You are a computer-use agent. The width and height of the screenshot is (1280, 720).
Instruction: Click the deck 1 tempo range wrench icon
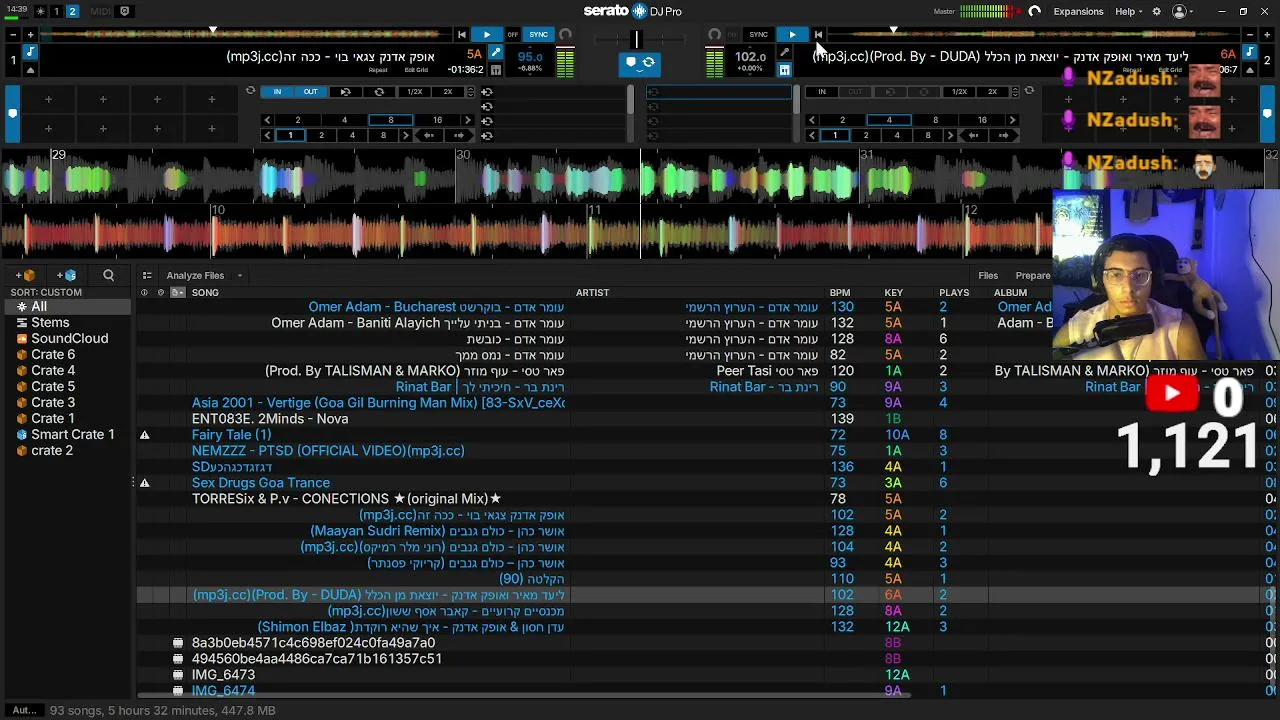click(496, 52)
